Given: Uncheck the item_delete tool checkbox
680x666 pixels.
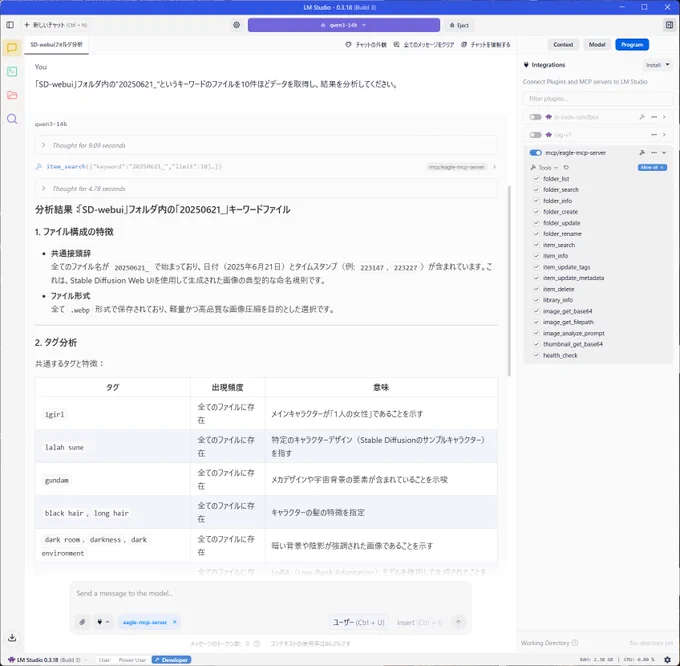Looking at the screenshot, I should pyautogui.click(x=536, y=289).
